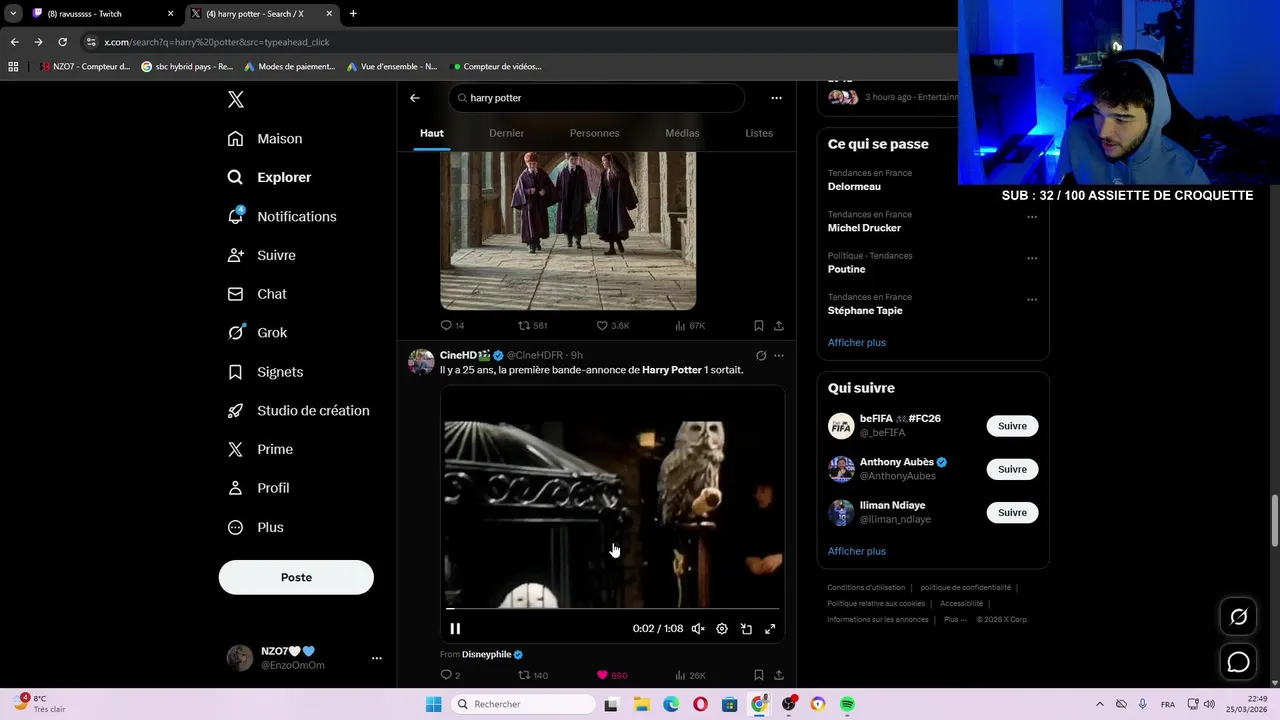
Task: Open video settings gear
Action: (722, 629)
